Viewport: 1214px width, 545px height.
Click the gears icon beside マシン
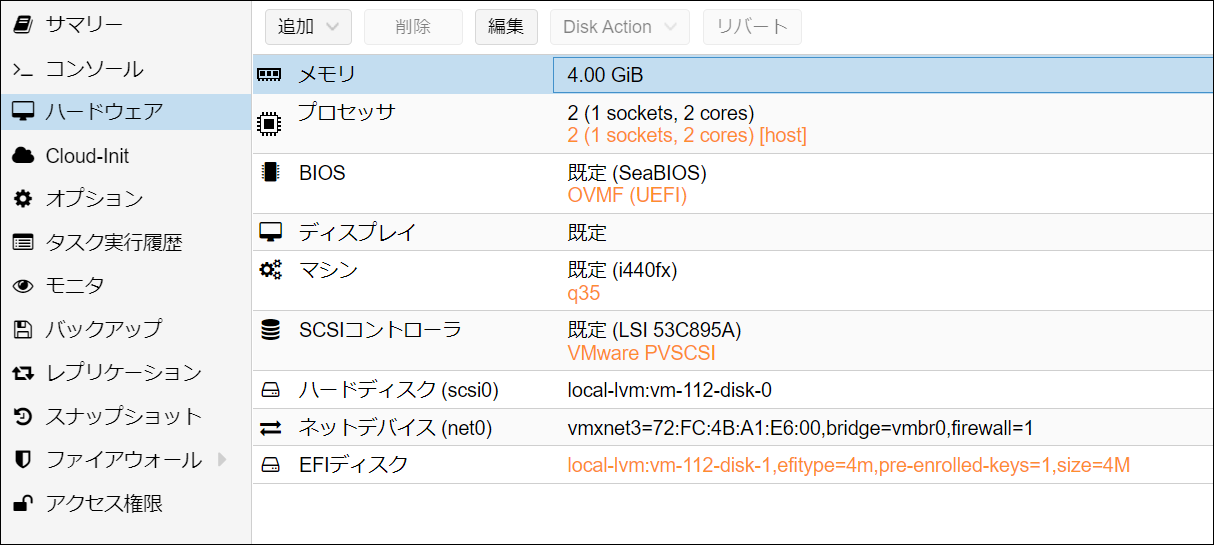tap(270, 270)
